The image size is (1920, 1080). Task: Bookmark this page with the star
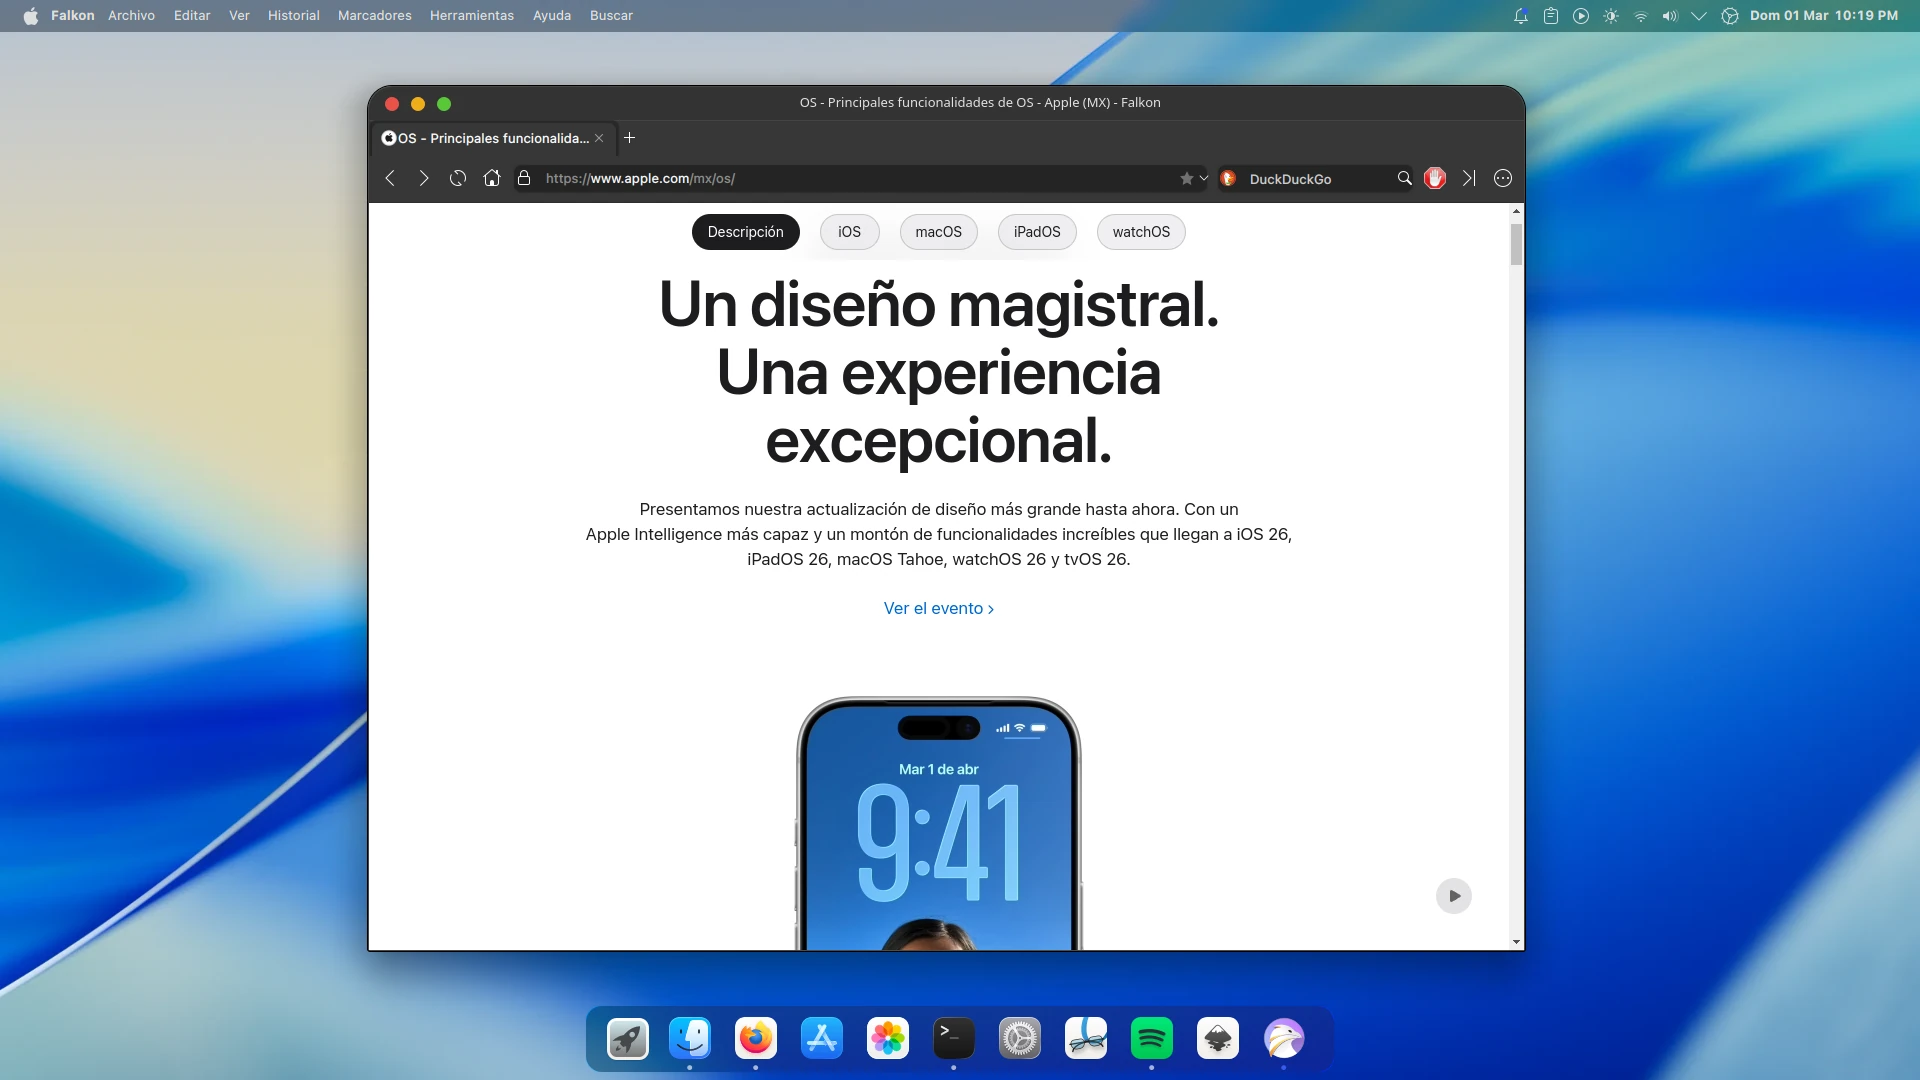[x=1186, y=178]
